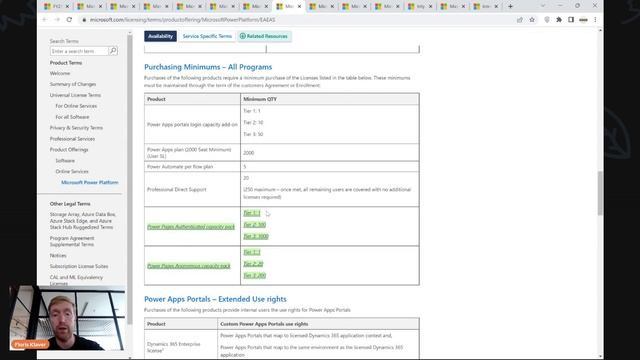The width and height of the screenshot is (640, 360).
Task: Open Program Agreement Supplemental Terms
Action: [72, 241]
